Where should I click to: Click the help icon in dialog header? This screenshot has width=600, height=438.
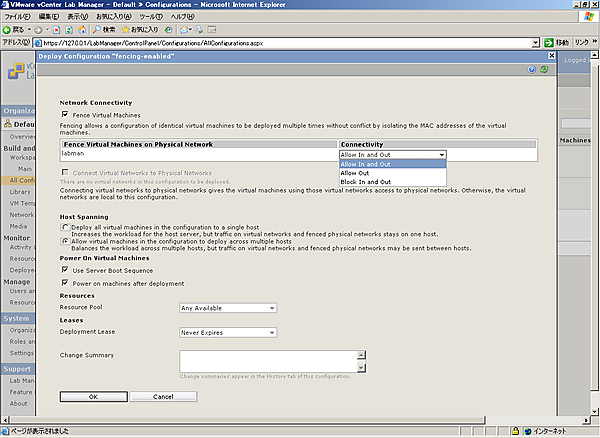[531, 69]
